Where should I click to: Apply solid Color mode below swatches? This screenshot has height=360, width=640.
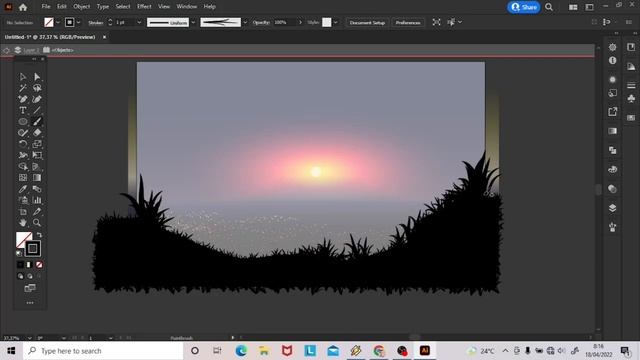tap(20, 265)
